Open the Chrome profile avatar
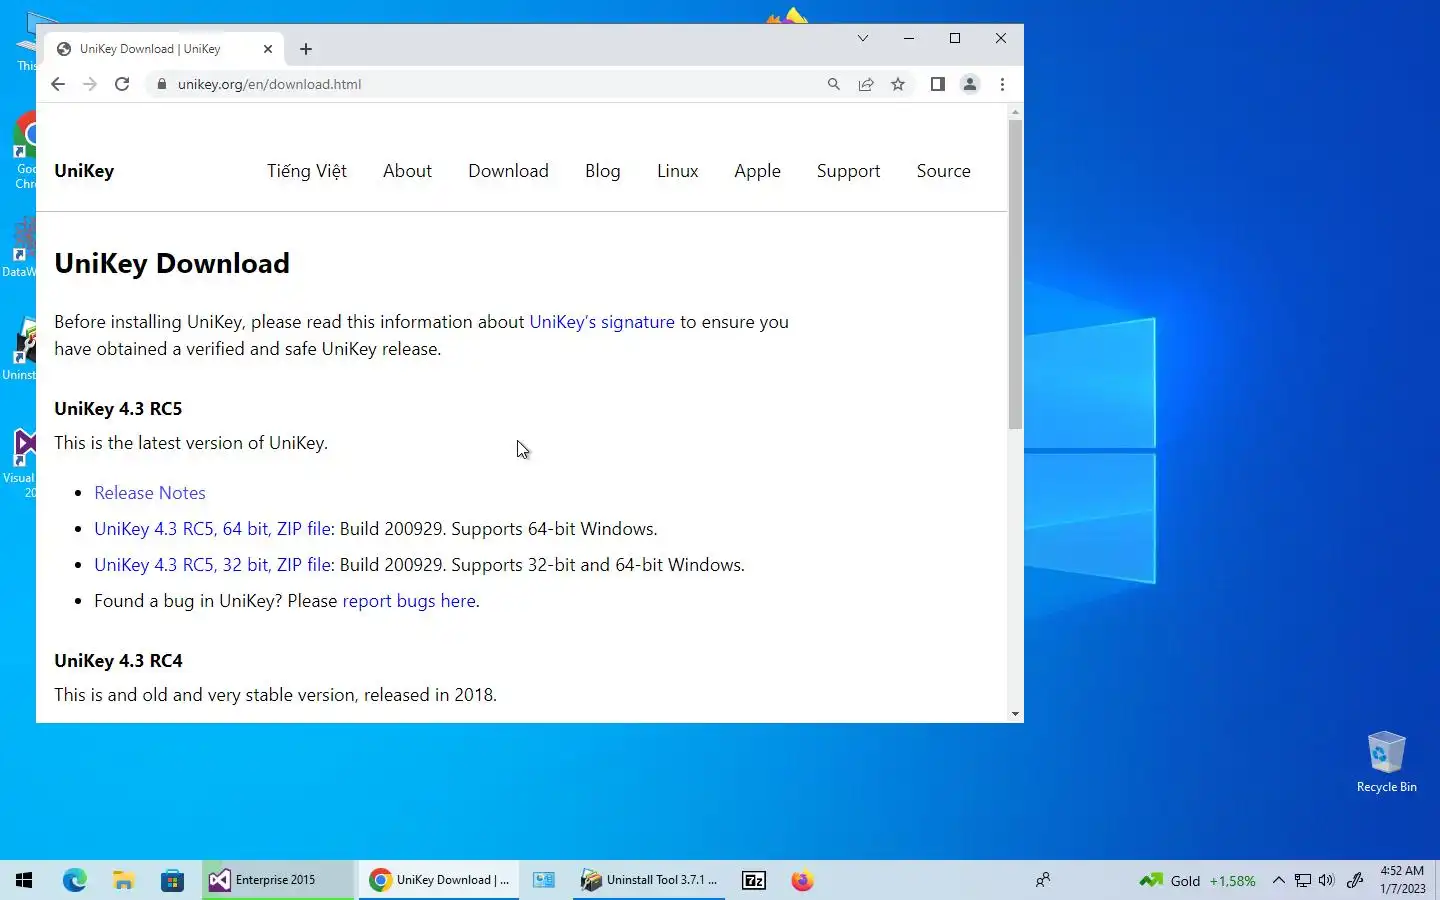Viewport: 1440px width, 900px height. point(969,84)
